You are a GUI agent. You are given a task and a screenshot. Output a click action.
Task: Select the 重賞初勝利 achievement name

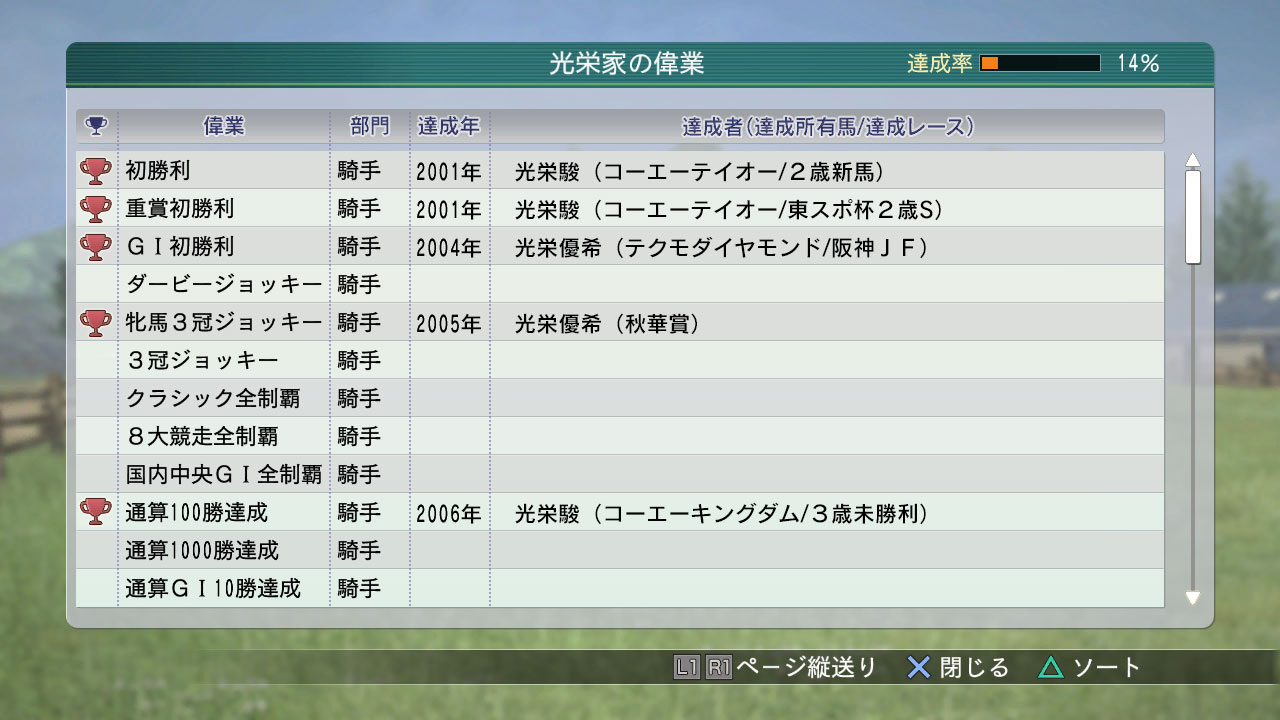coord(180,209)
